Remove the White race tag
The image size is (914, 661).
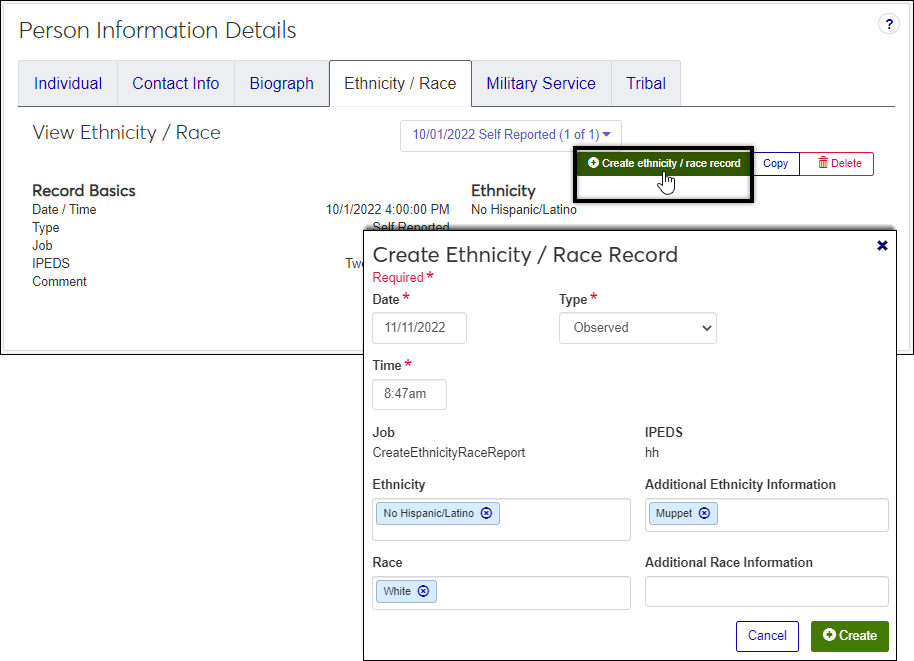423,591
